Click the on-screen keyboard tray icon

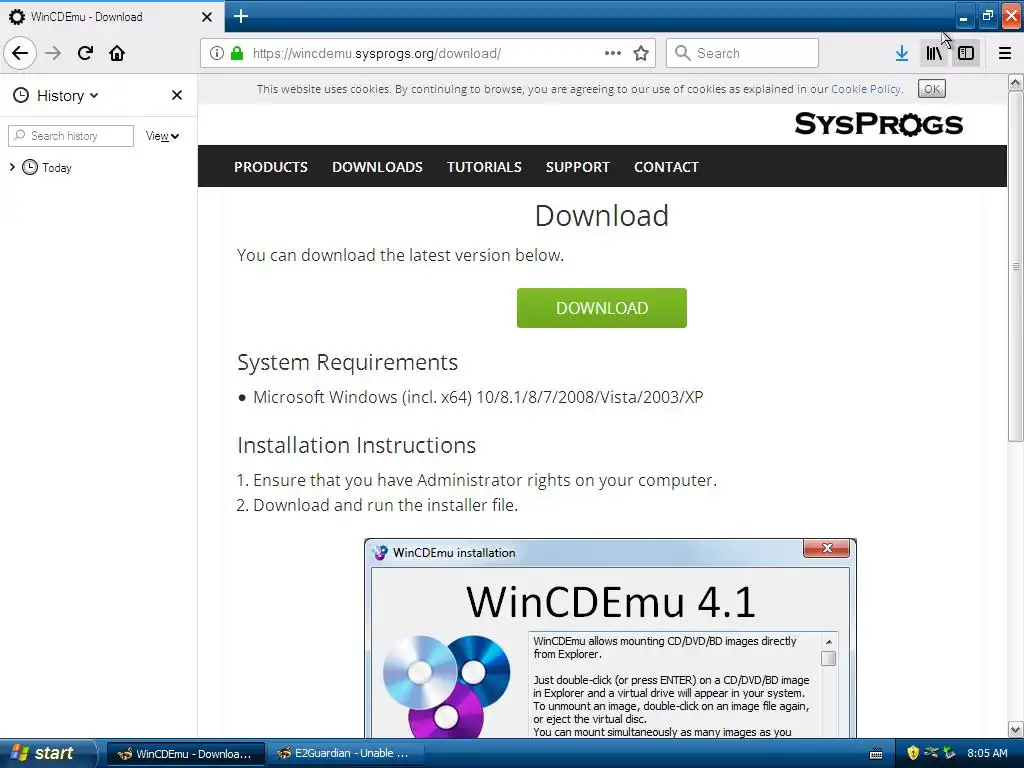[x=876, y=754]
